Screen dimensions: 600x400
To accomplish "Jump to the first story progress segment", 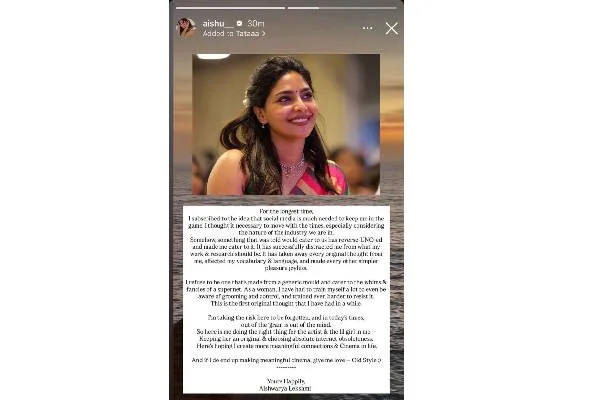I will click(230, 8).
